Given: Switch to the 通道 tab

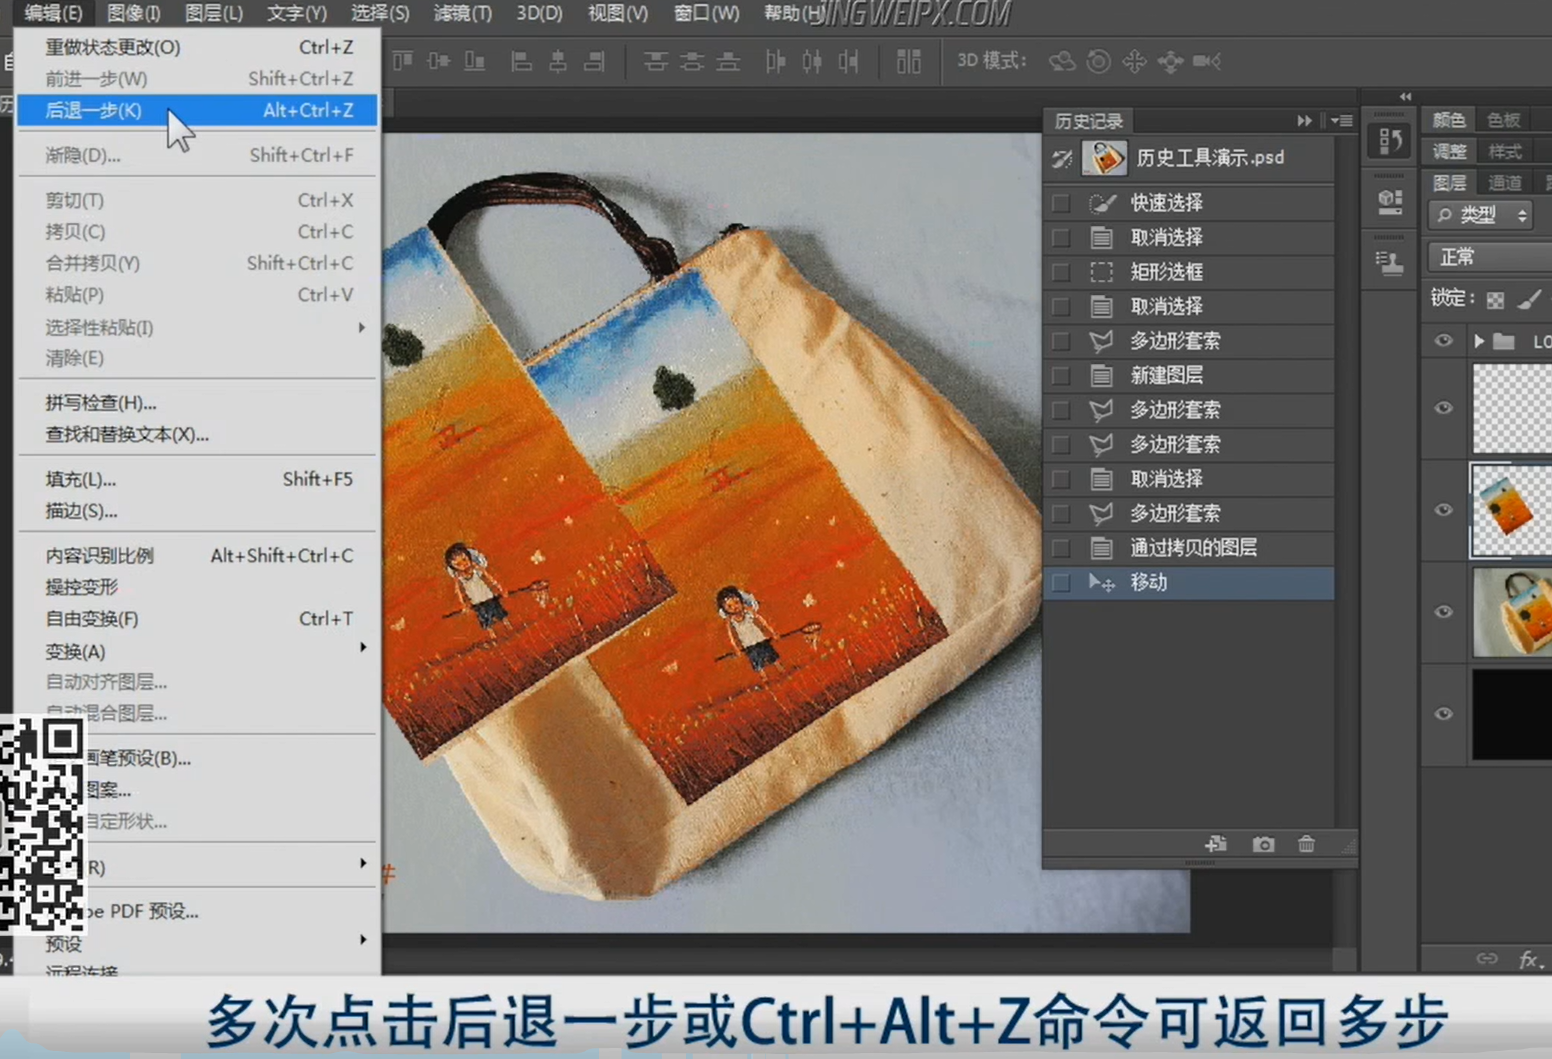Looking at the screenshot, I should pyautogui.click(x=1504, y=182).
